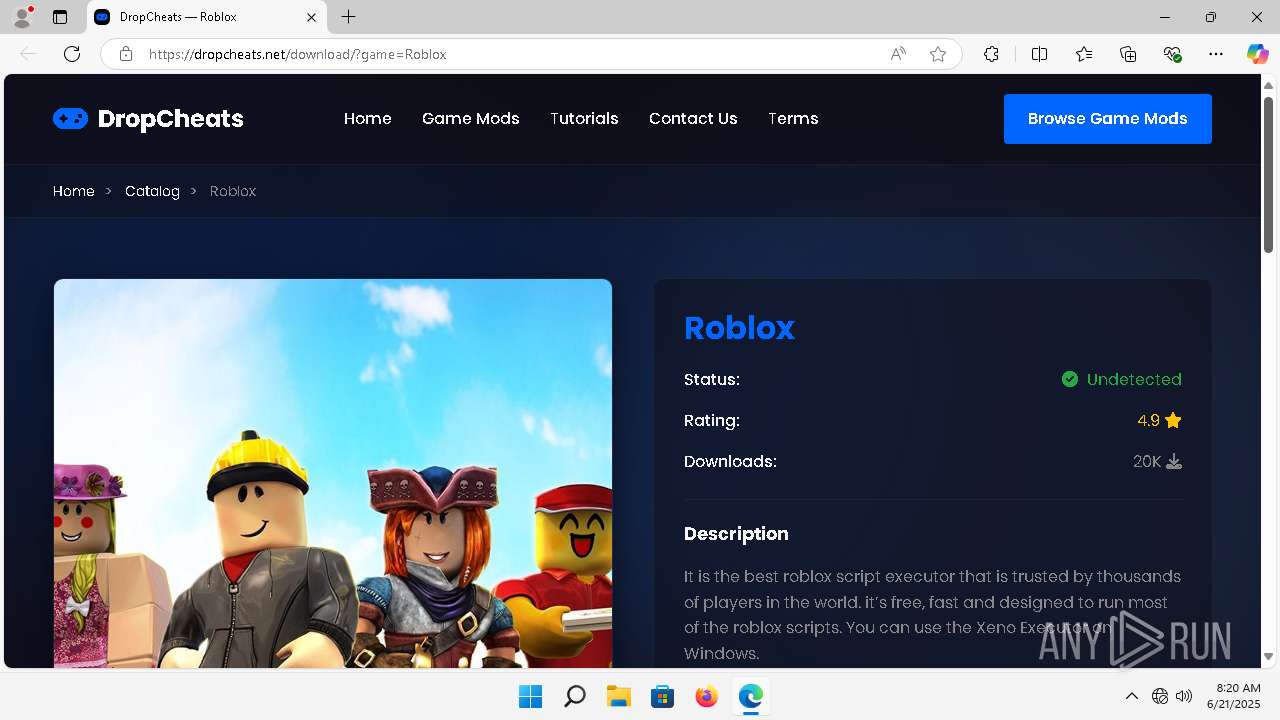Click scrollbar down arrow
Viewport: 1280px width, 720px height.
[x=1268, y=657]
